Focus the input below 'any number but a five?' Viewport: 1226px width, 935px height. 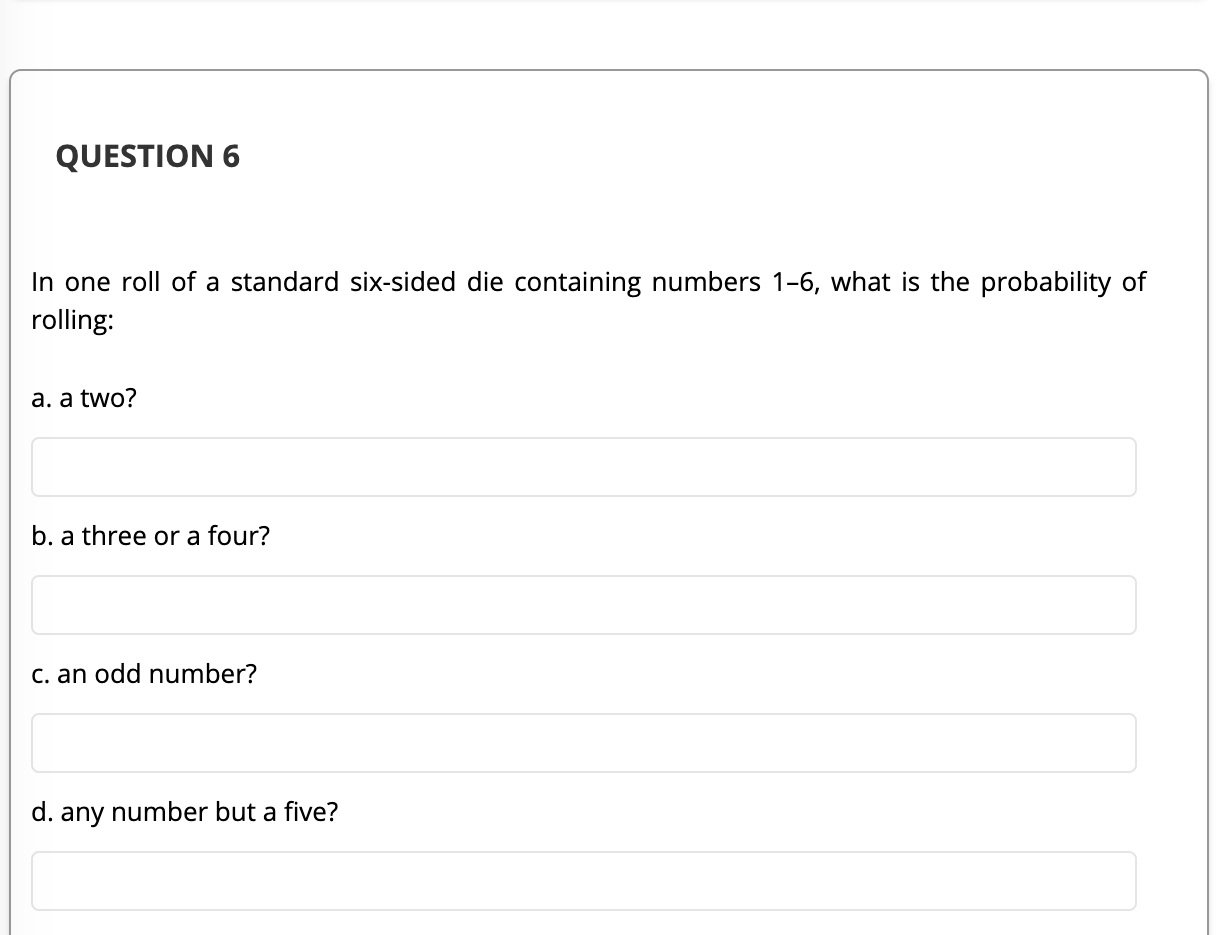pyautogui.click(x=583, y=880)
